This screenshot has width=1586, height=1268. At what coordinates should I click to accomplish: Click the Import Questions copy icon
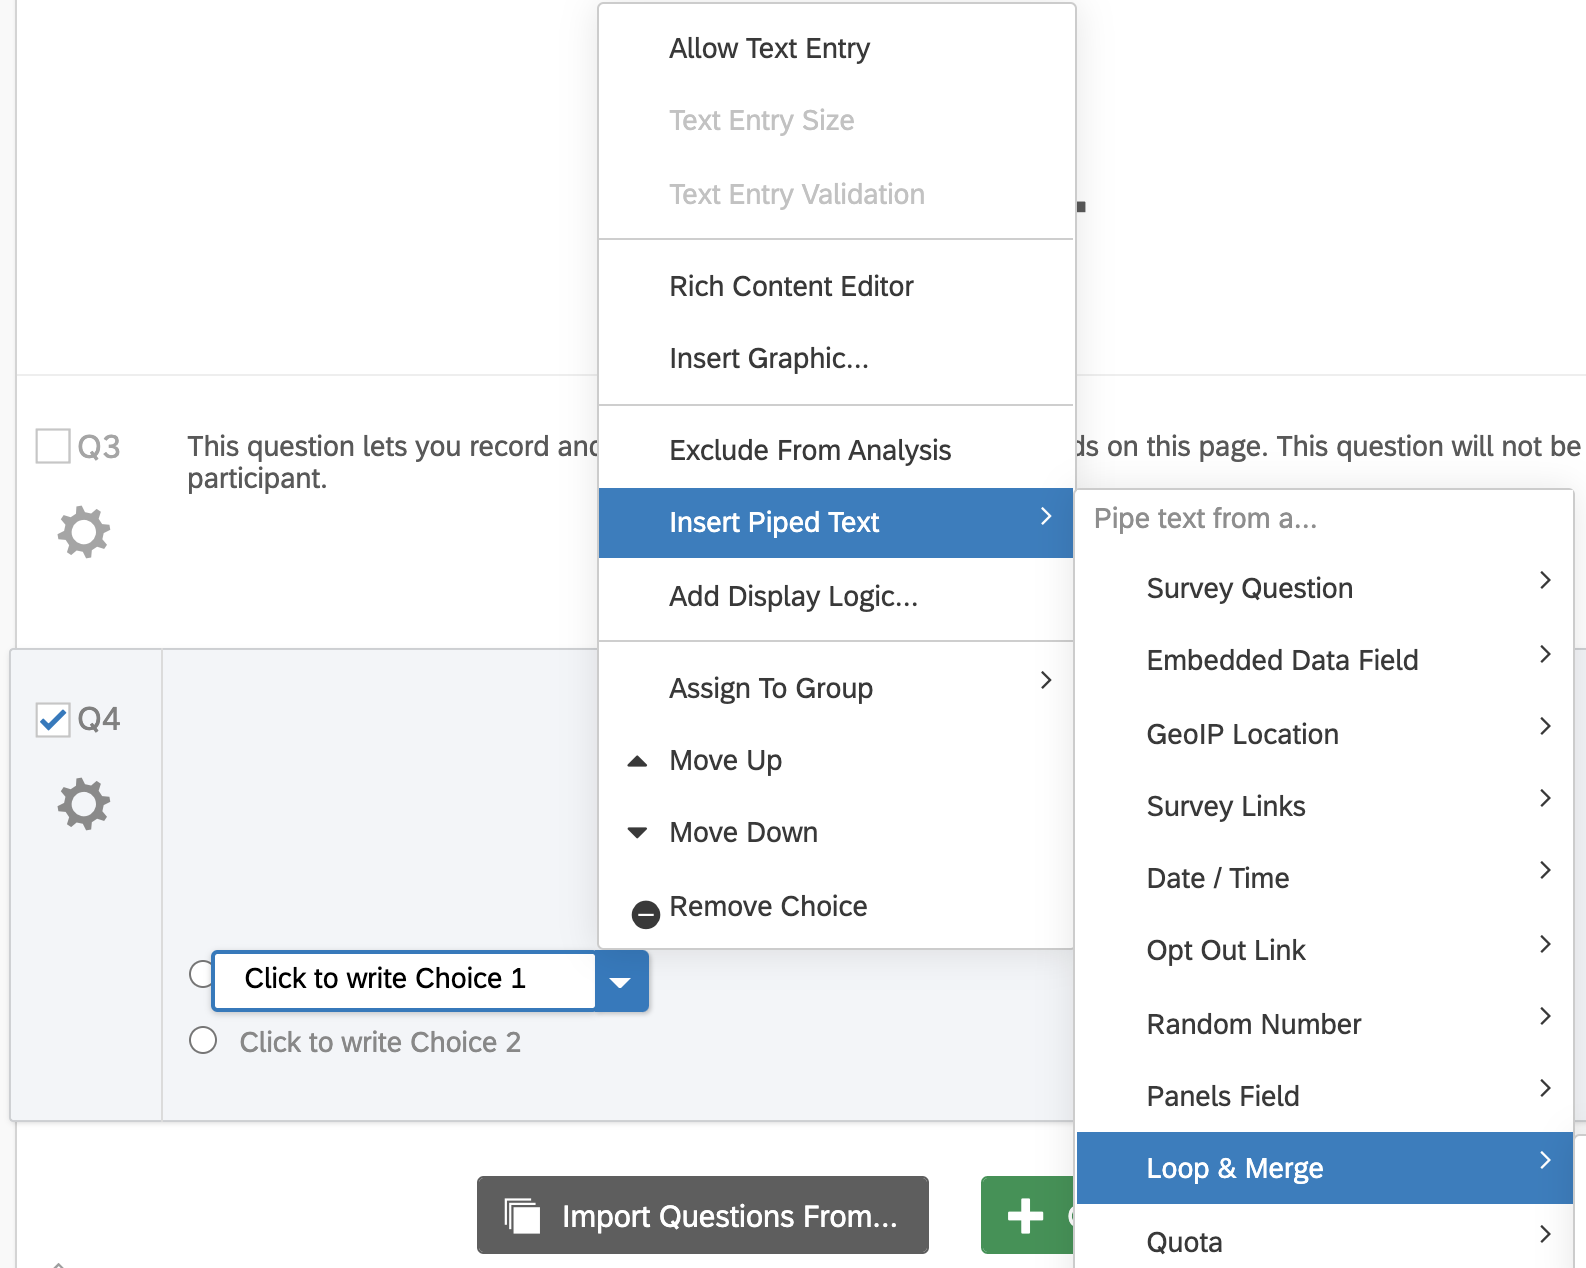pyautogui.click(x=522, y=1215)
